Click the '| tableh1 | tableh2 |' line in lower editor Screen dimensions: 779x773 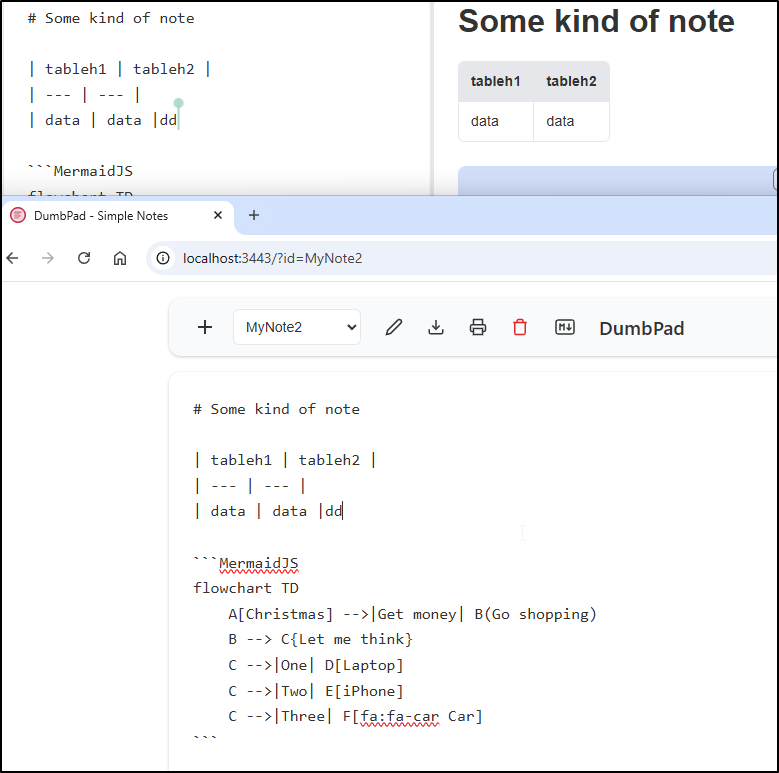285,460
